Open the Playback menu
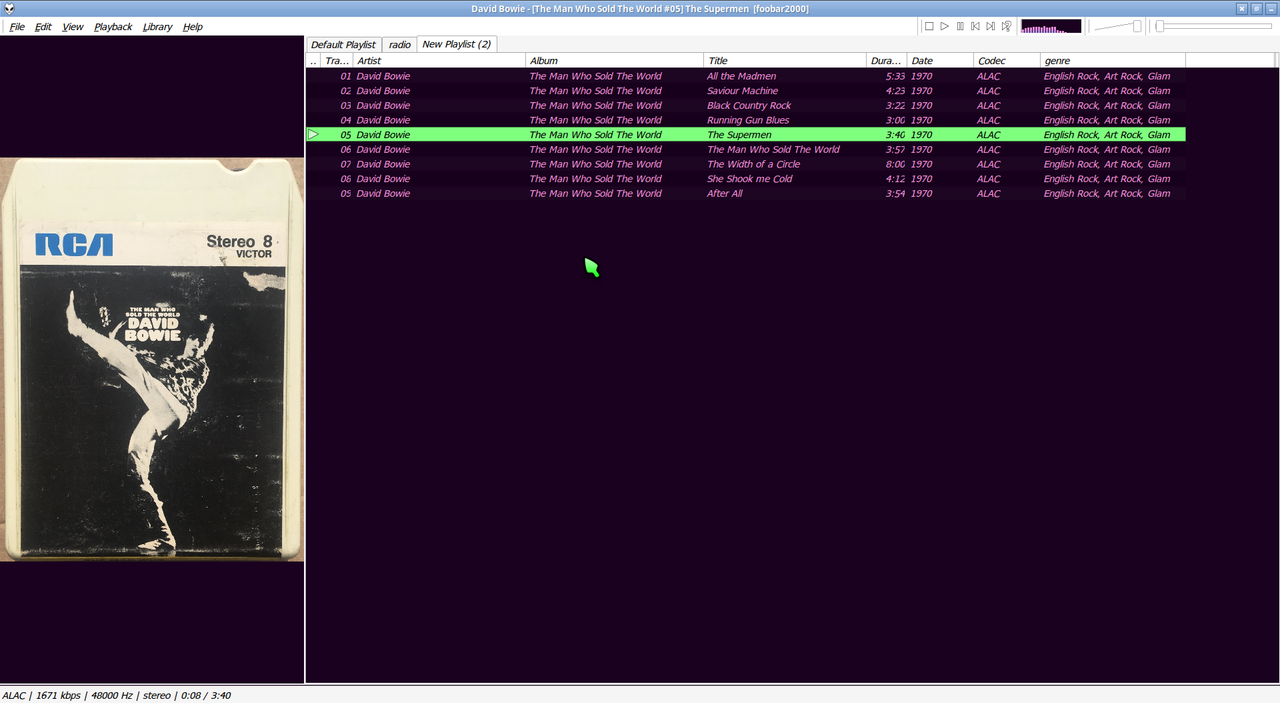1280x703 pixels. tap(113, 27)
